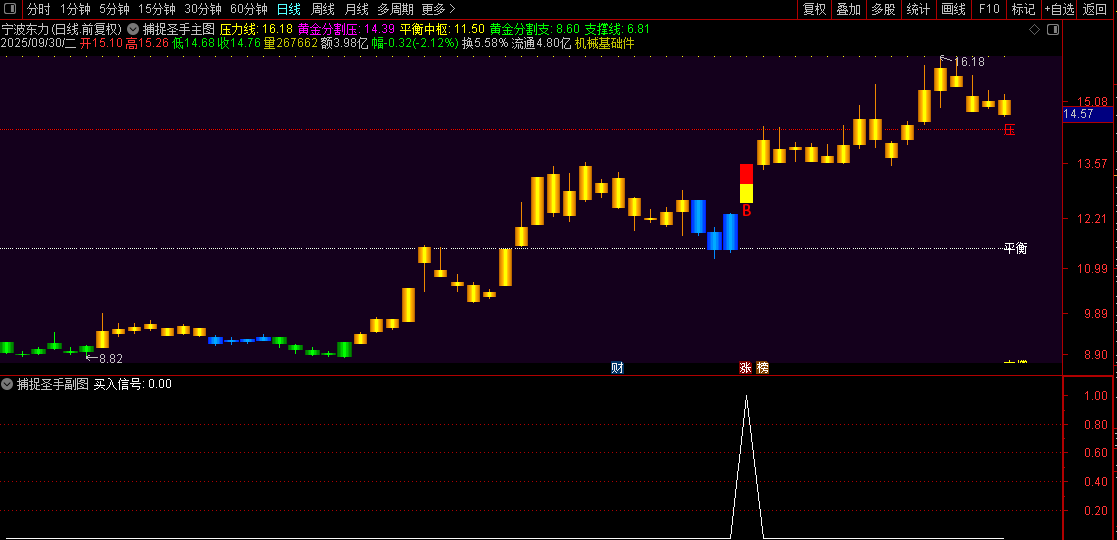Click the 流通4.80亿 float value

(541, 43)
